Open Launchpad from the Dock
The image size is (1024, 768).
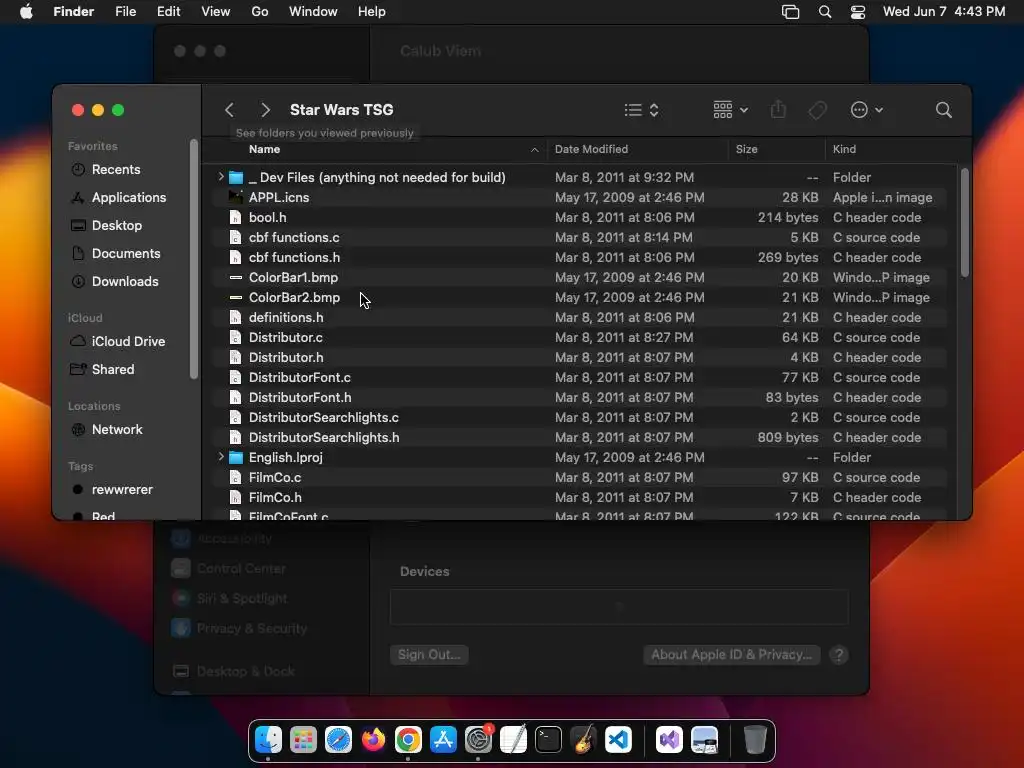pyautogui.click(x=304, y=740)
